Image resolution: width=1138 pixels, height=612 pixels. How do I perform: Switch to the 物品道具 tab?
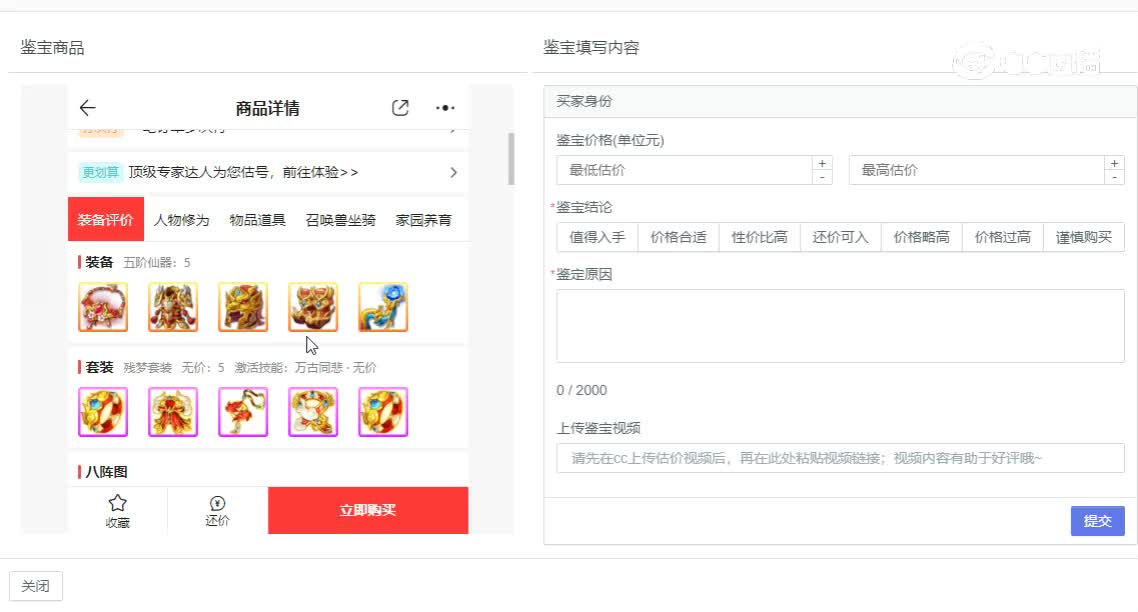(x=258, y=219)
